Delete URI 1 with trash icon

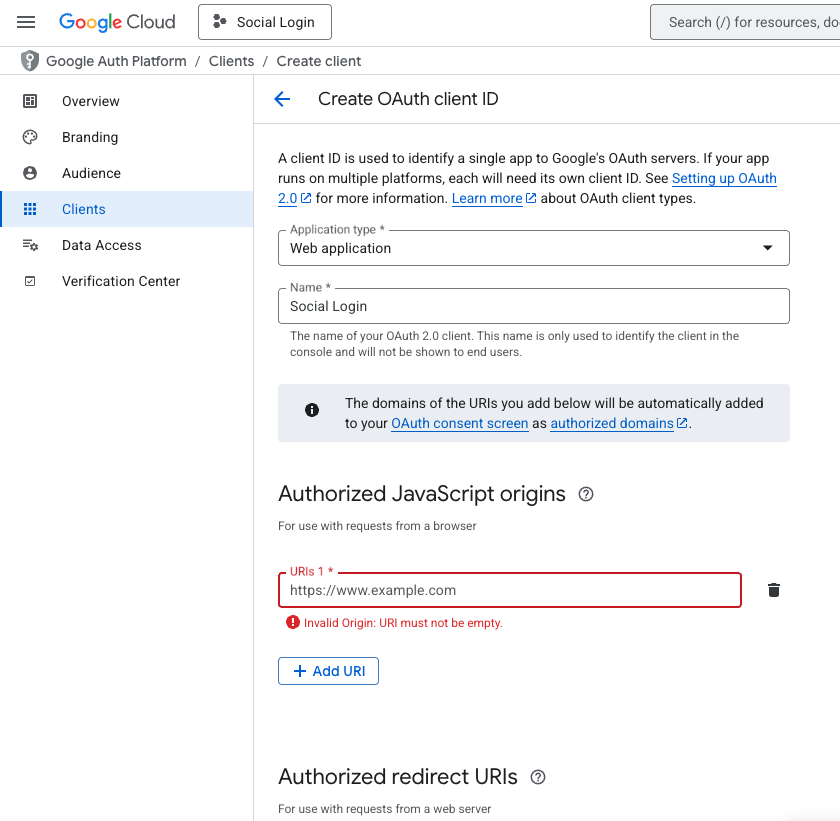773,590
